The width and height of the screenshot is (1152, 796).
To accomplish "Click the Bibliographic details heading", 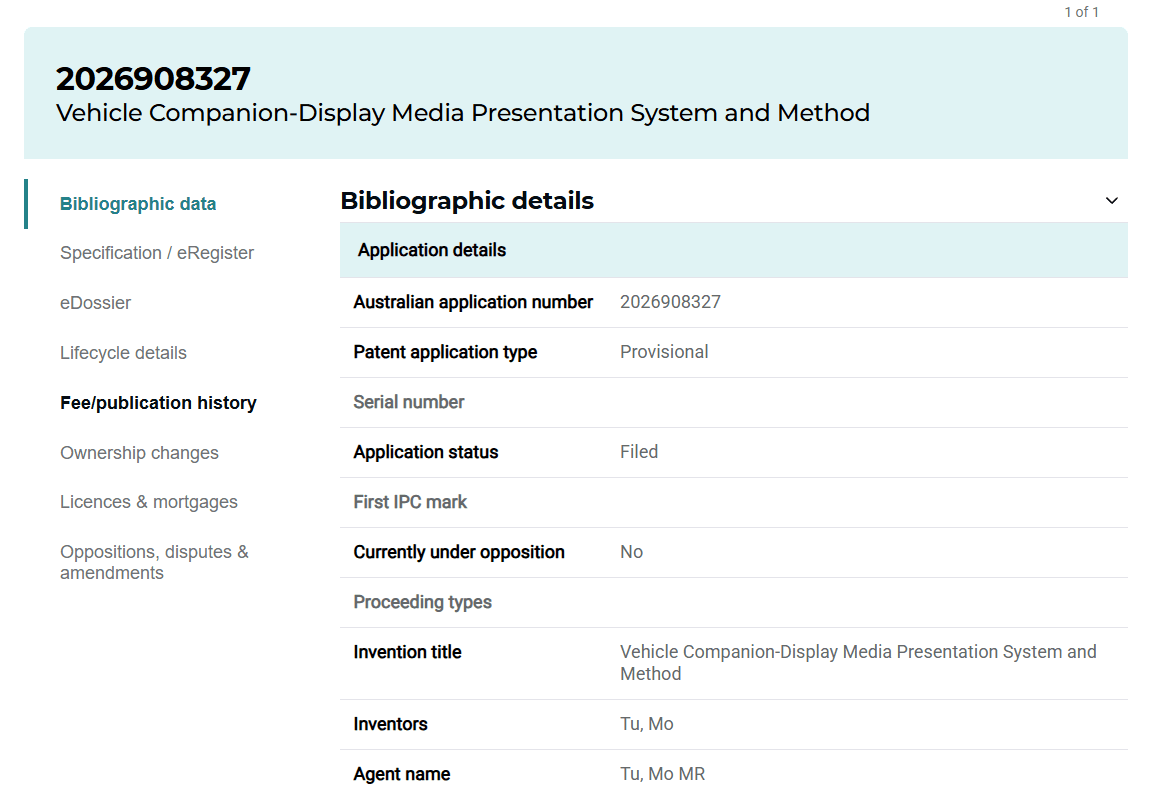I will tap(467, 201).
